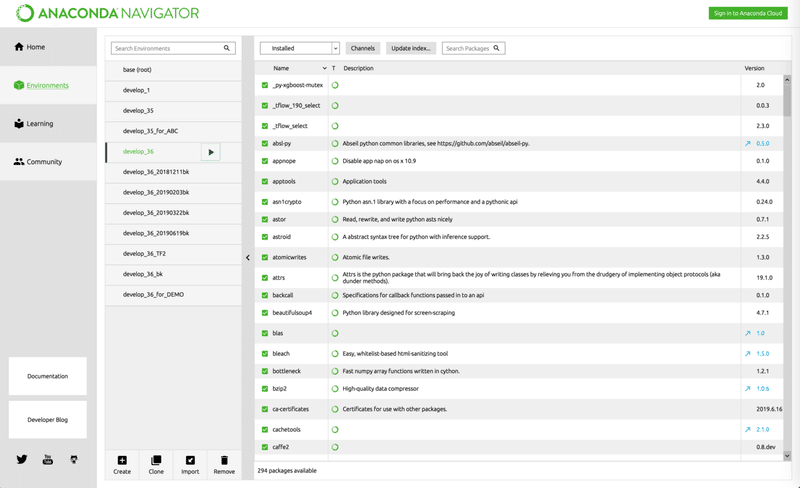Click the scroll down arrow of package list
Image resolution: width=800 pixels, height=488 pixels.
click(x=787, y=456)
